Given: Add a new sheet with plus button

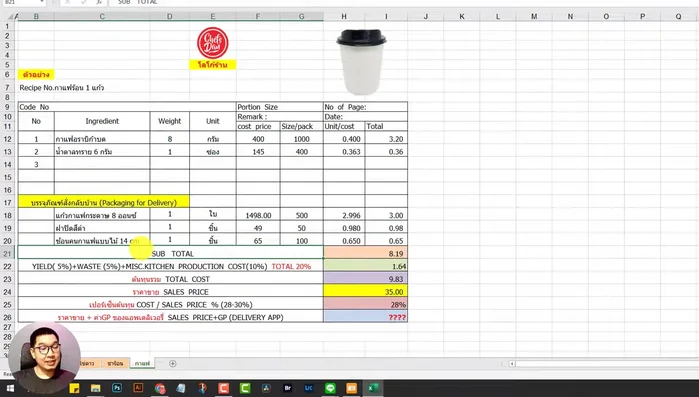Looking at the screenshot, I should (x=173, y=364).
